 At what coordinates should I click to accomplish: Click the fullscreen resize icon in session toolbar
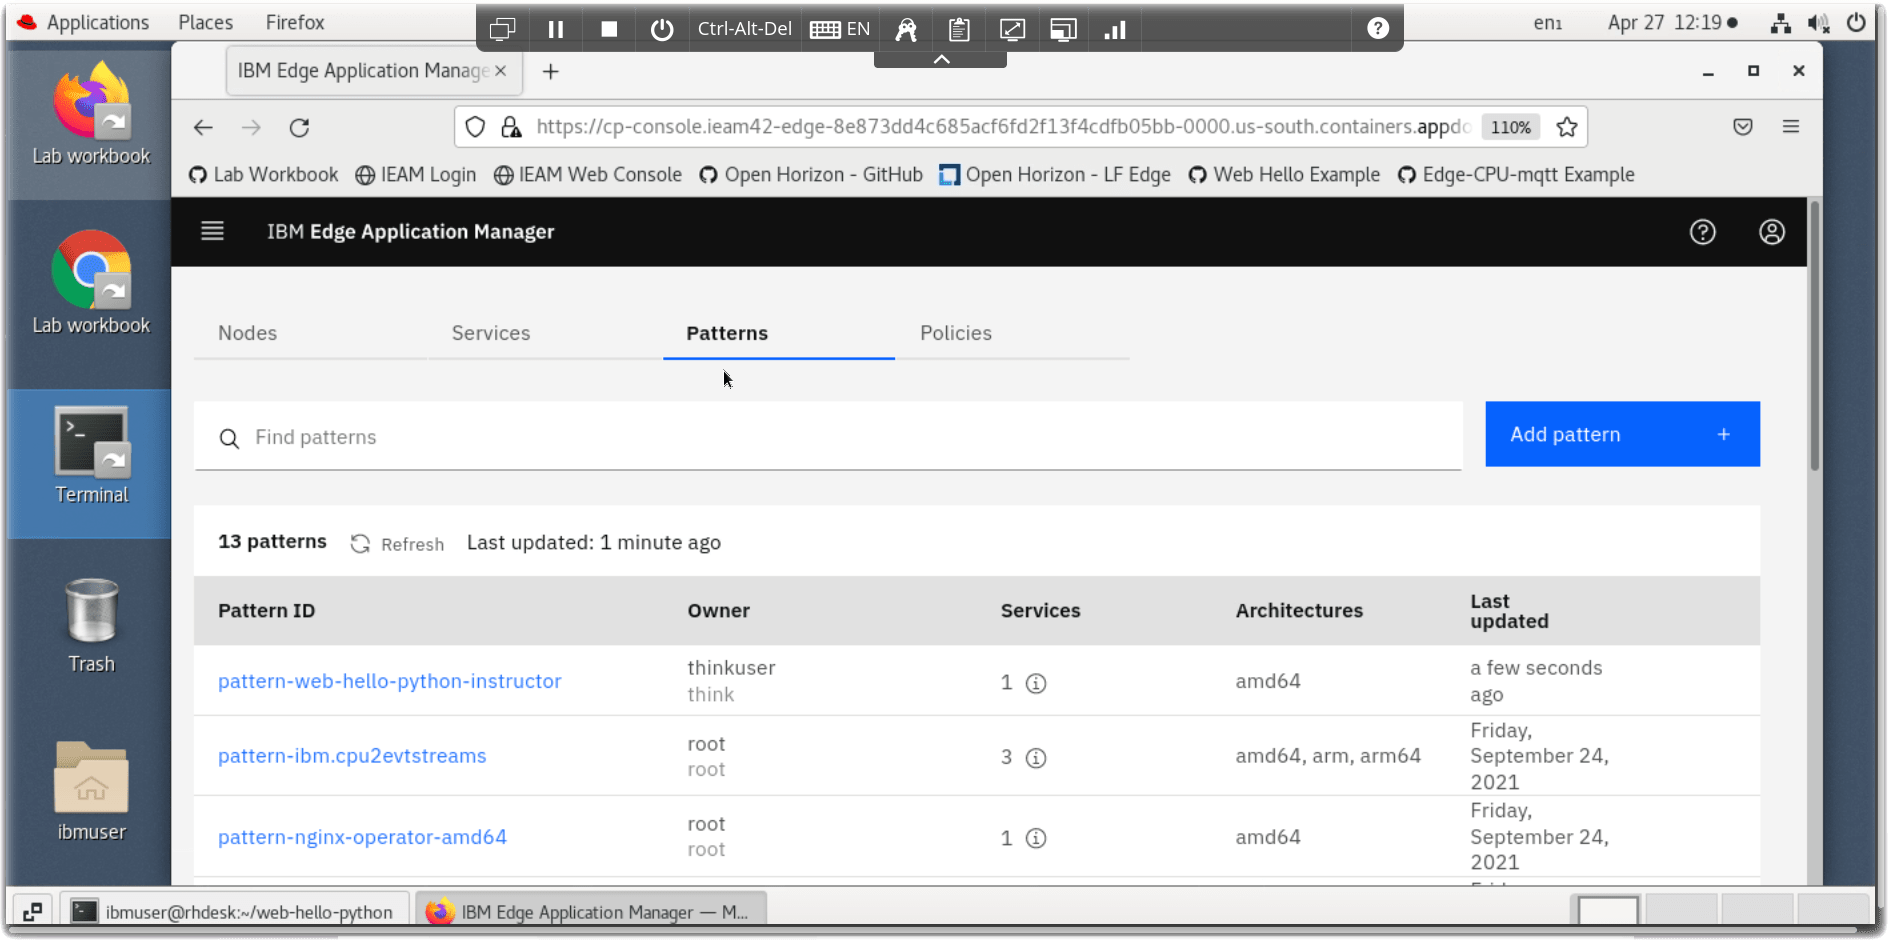pyautogui.click(x=1011, y=29)
